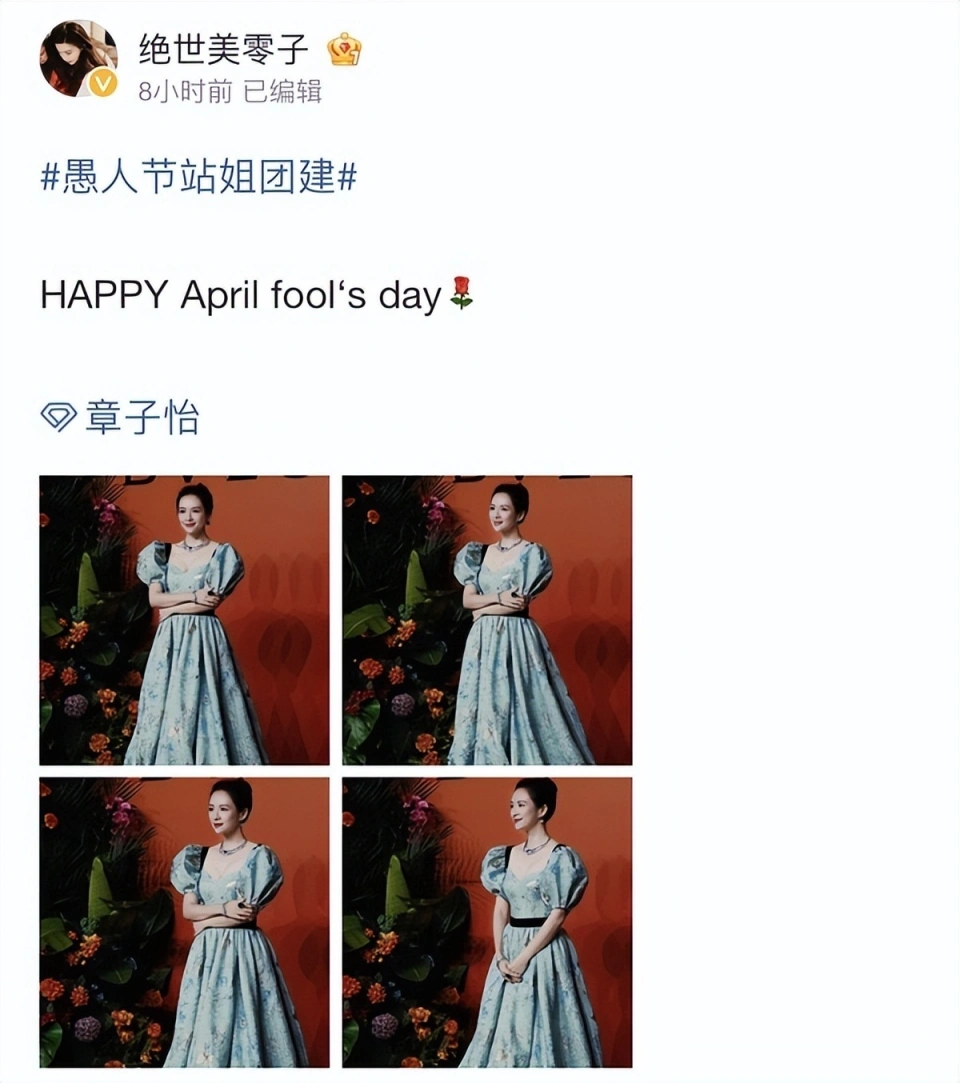The image size is (960, 1083).
Task: Click the yellow verified V badge
Action: click(102, 85)
